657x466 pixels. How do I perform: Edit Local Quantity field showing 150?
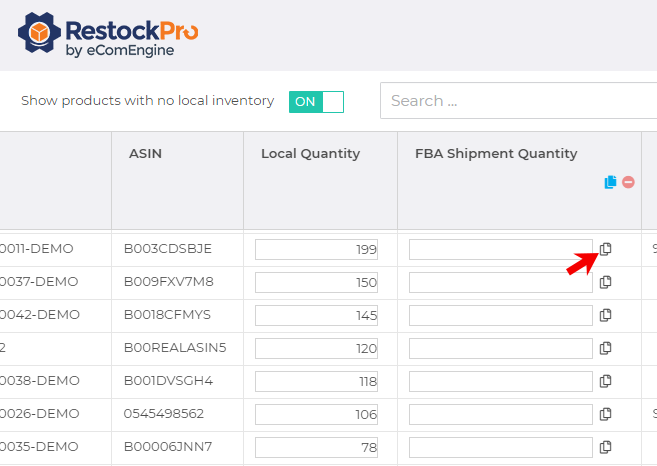[x=316, y=282]
